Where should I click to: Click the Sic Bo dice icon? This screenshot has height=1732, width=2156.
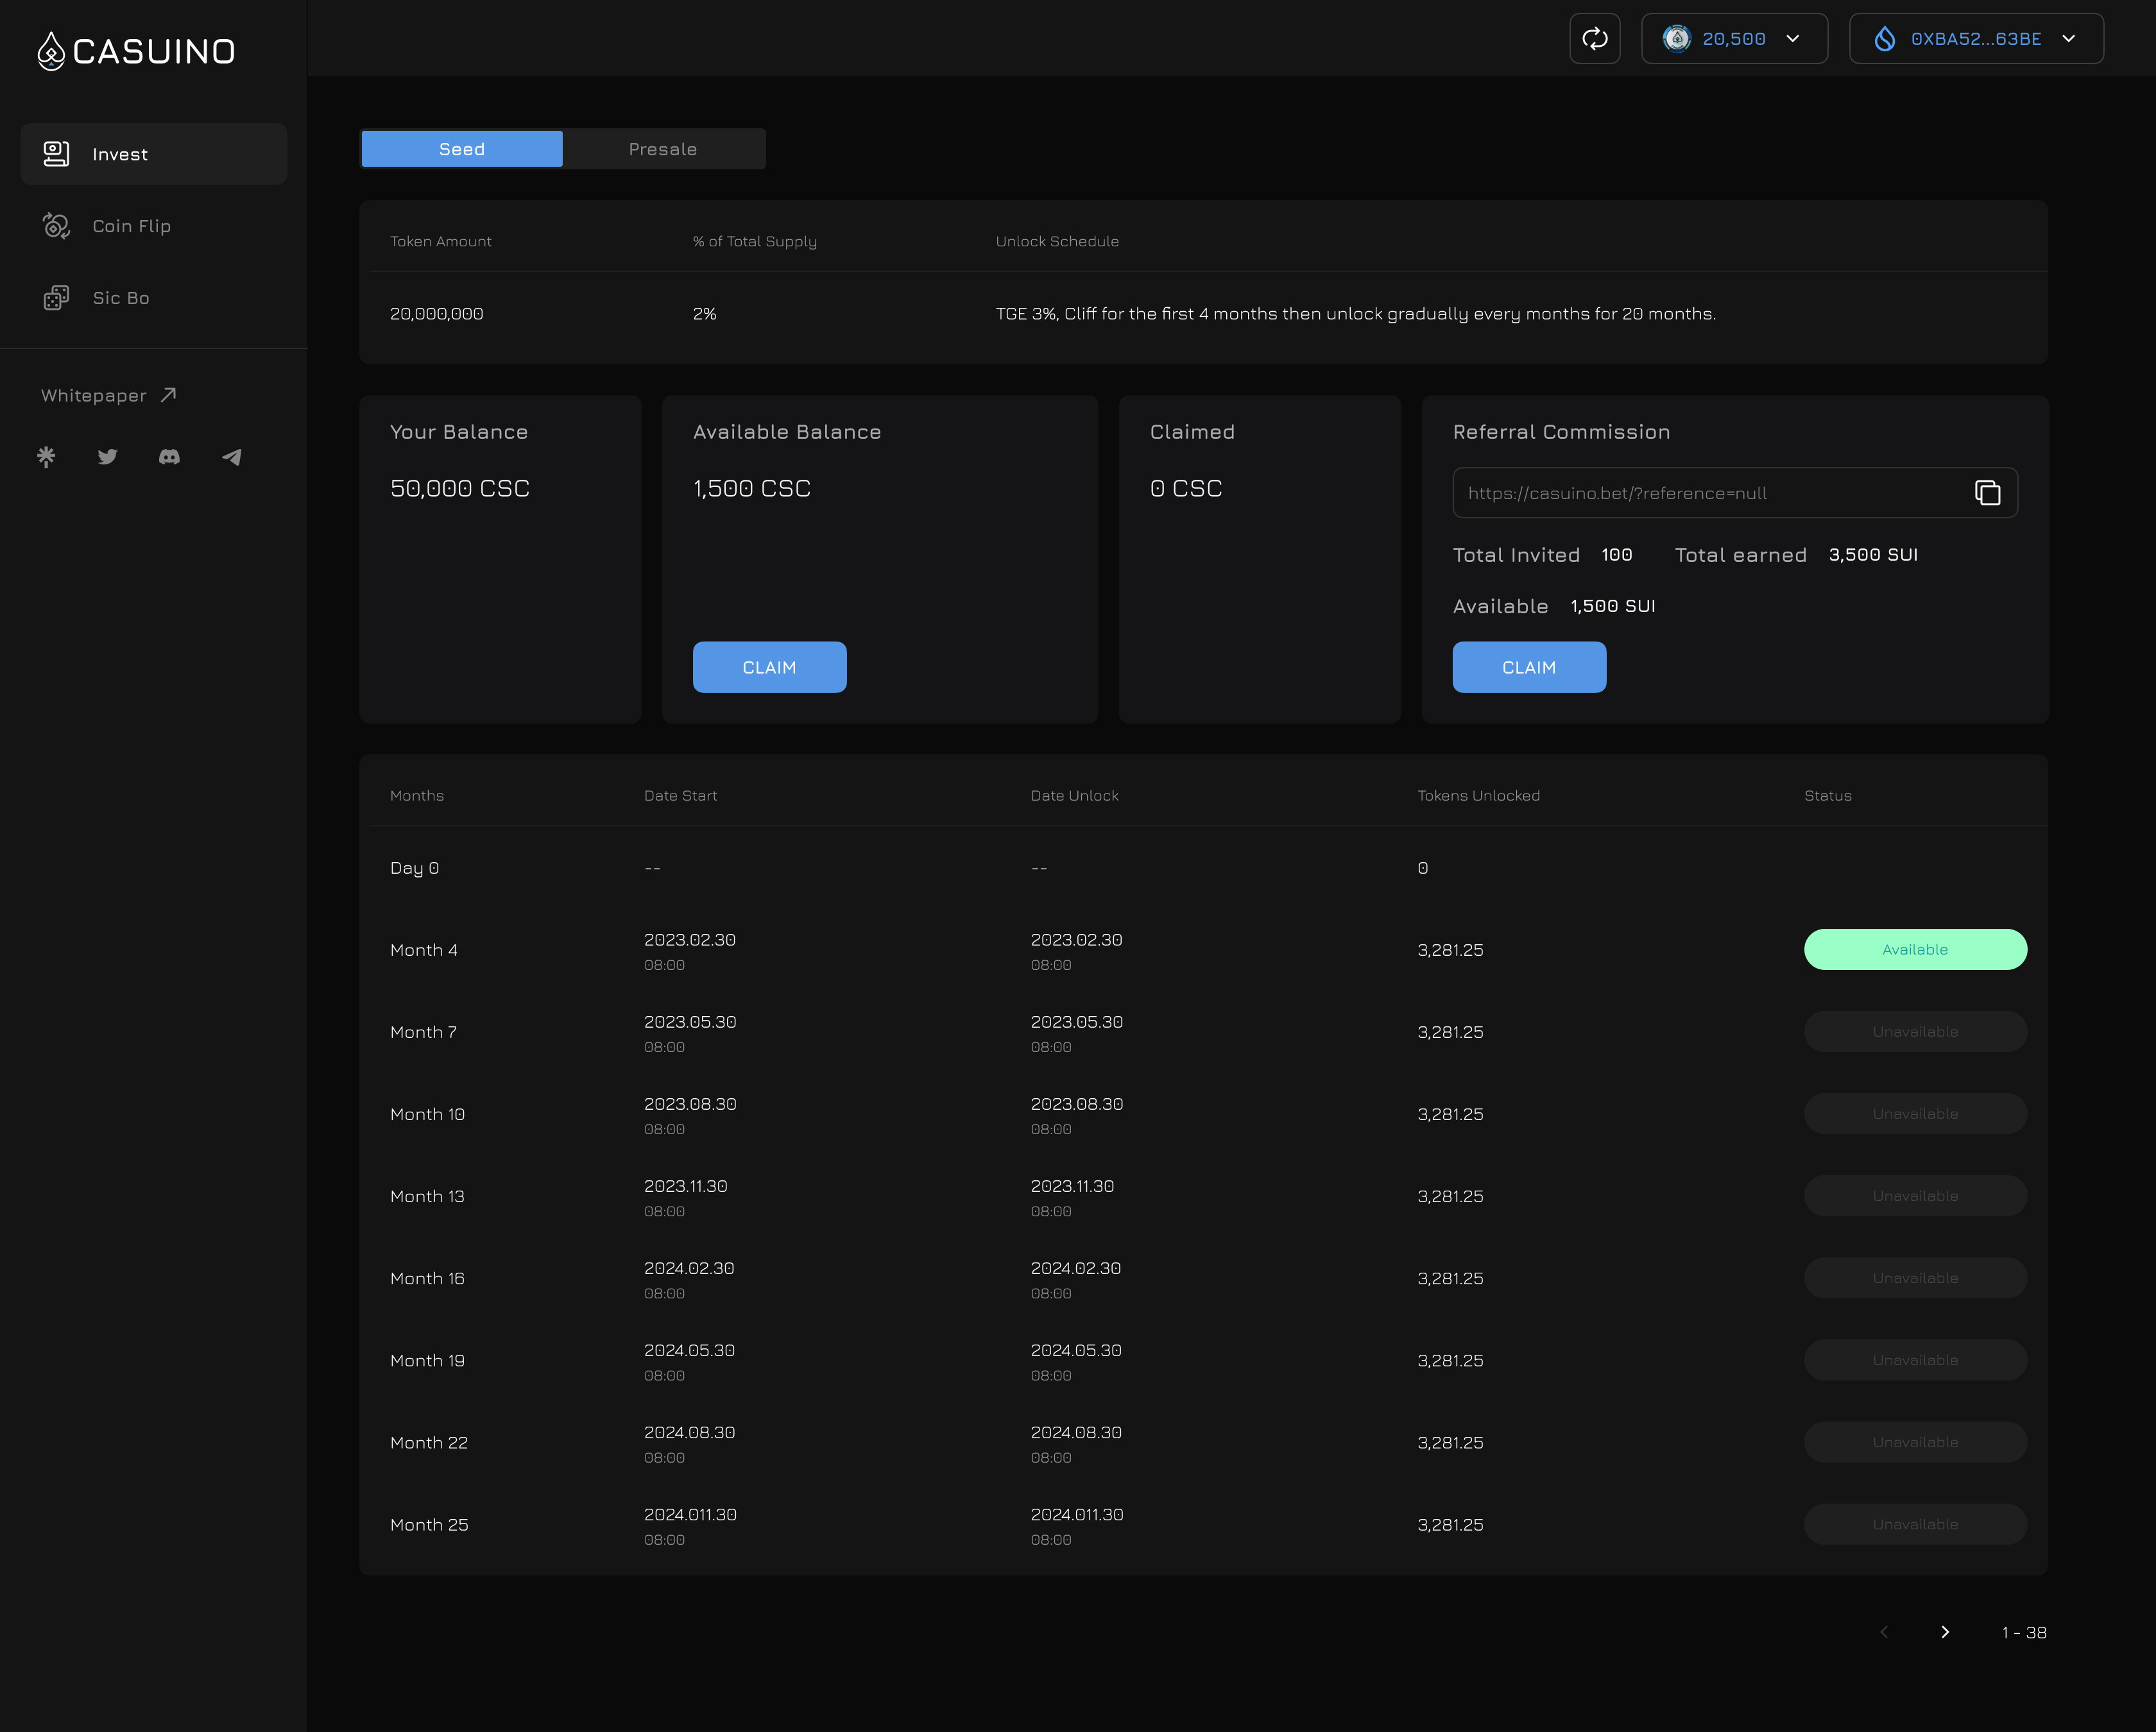pos(56,298)
